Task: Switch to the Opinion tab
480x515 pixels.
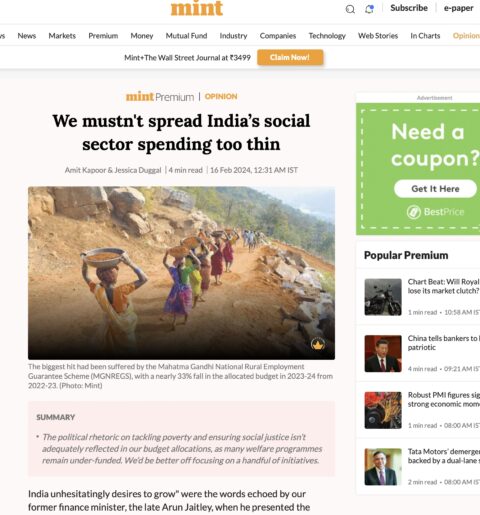Action: point(466,36)
